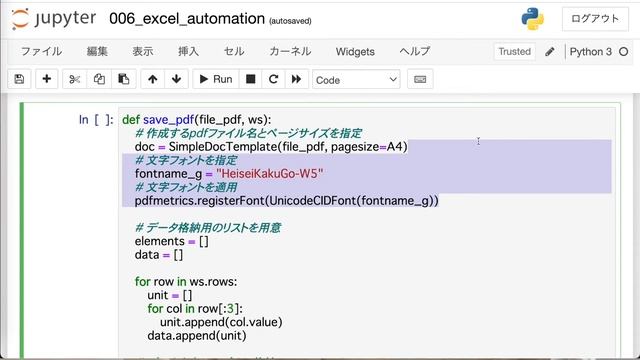640x360 pixels.
Task: Click the "HeiseiKakuGo-W5" string
Action: coord(270,173)
